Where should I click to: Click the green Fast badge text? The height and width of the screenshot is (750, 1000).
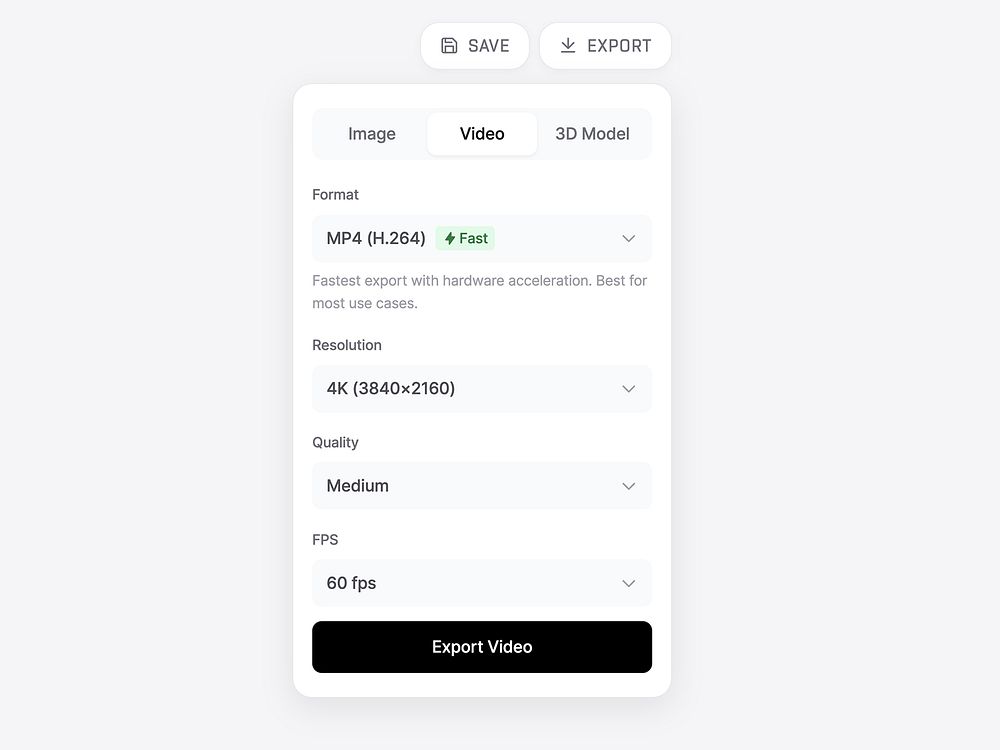point(473,239)
